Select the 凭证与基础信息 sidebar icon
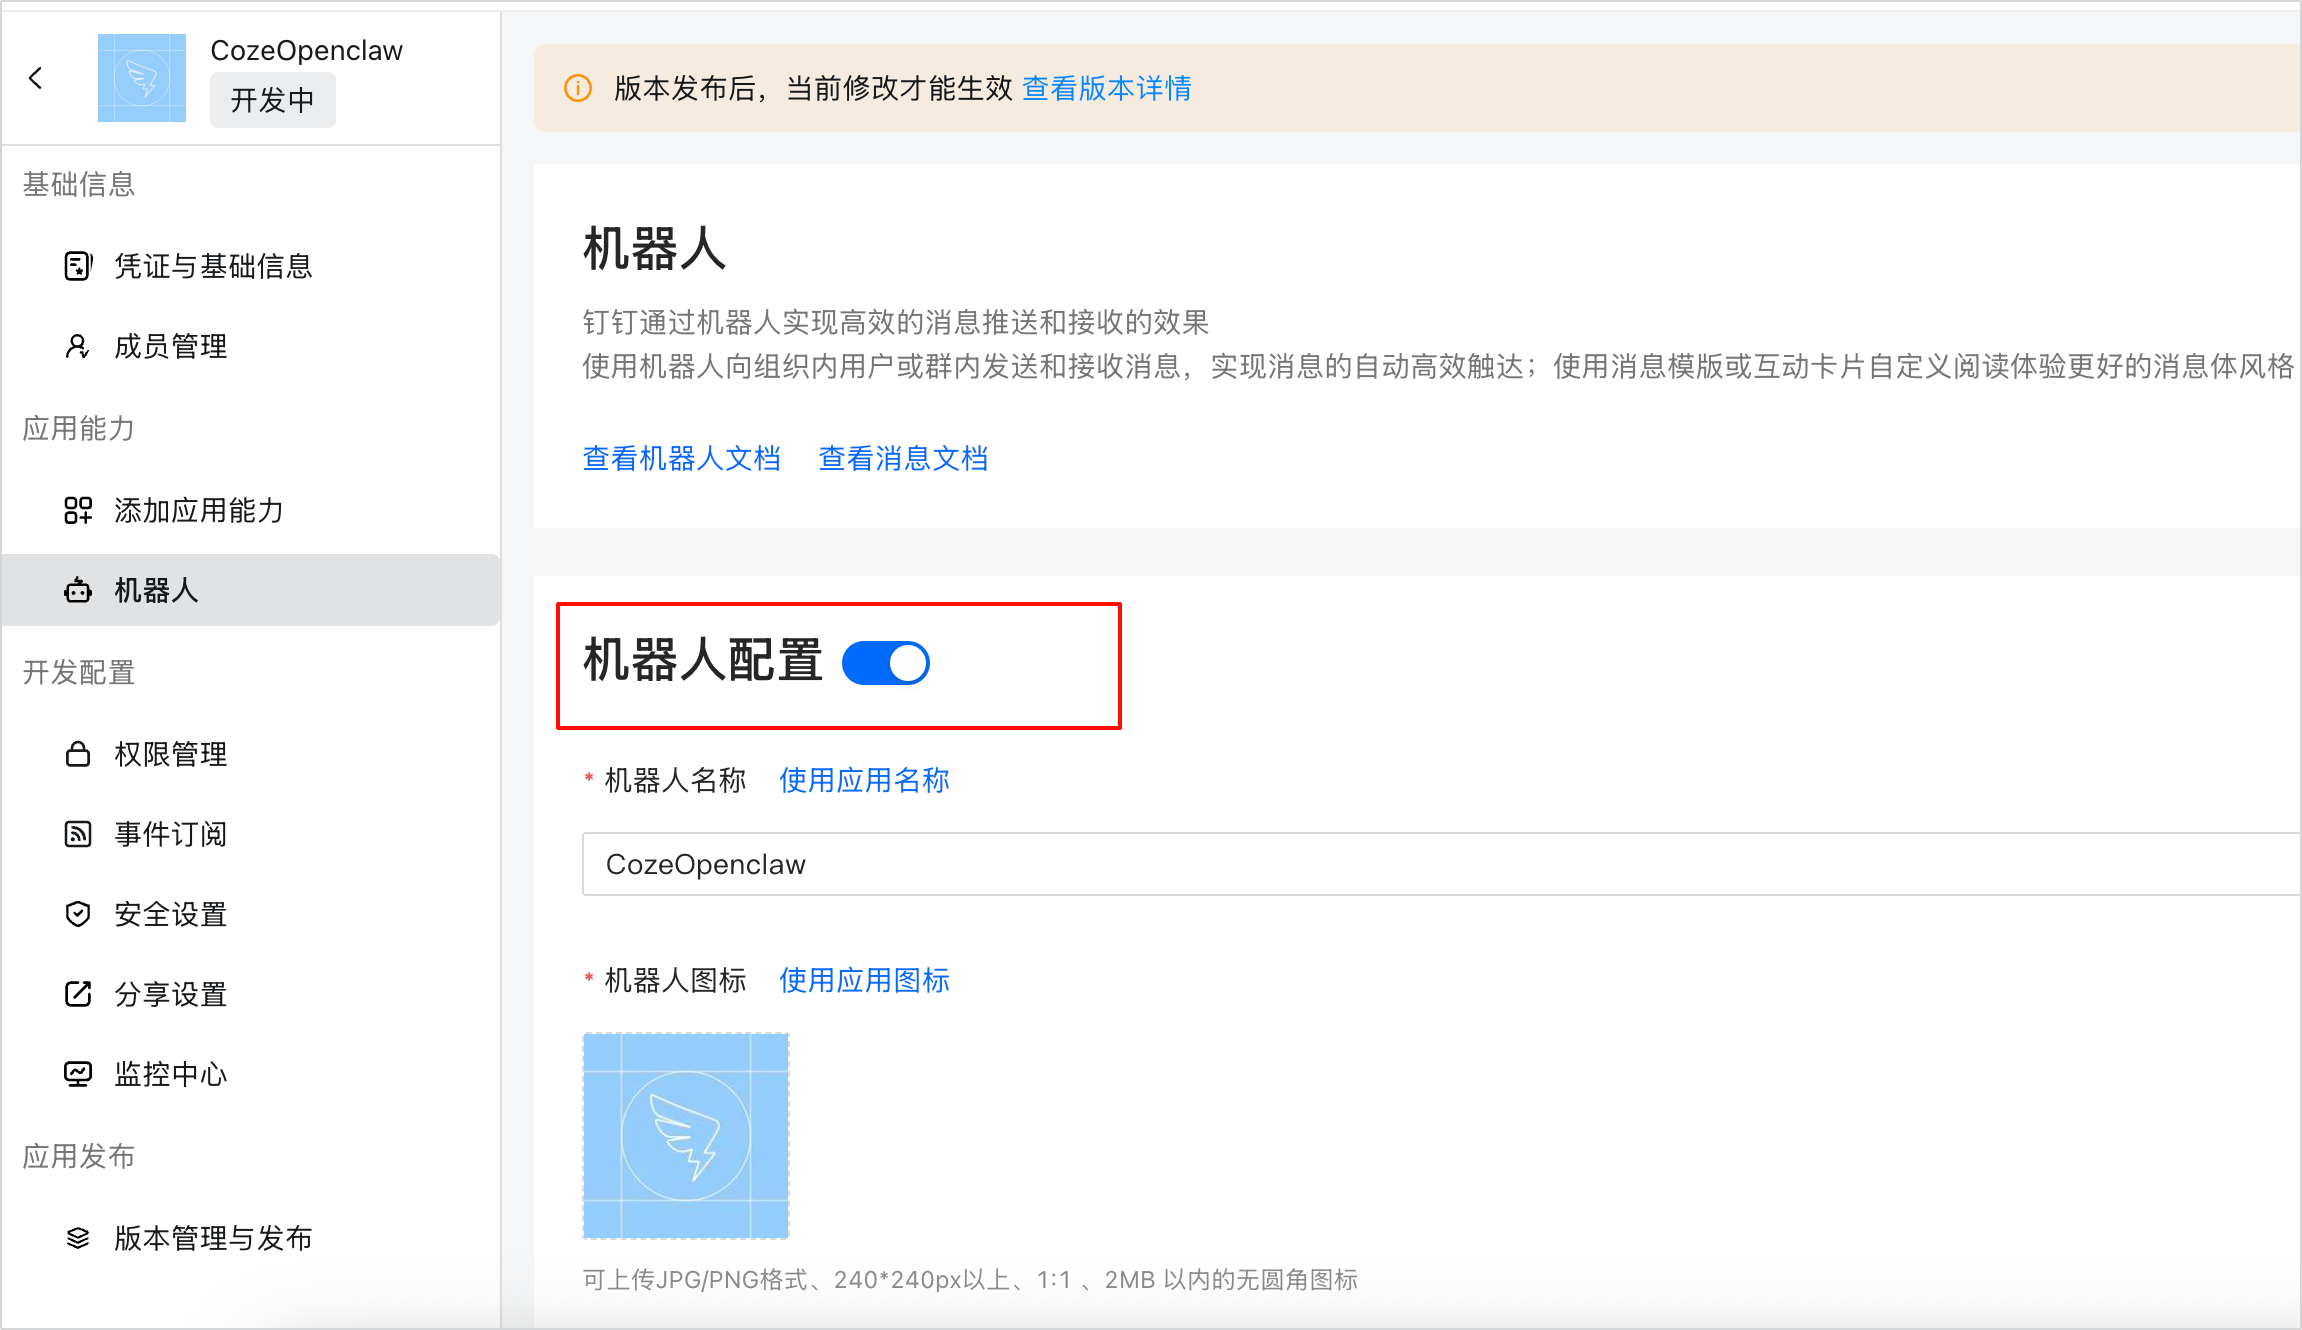The height and width of the screenshot is (1330, 2302). point(79,266)
